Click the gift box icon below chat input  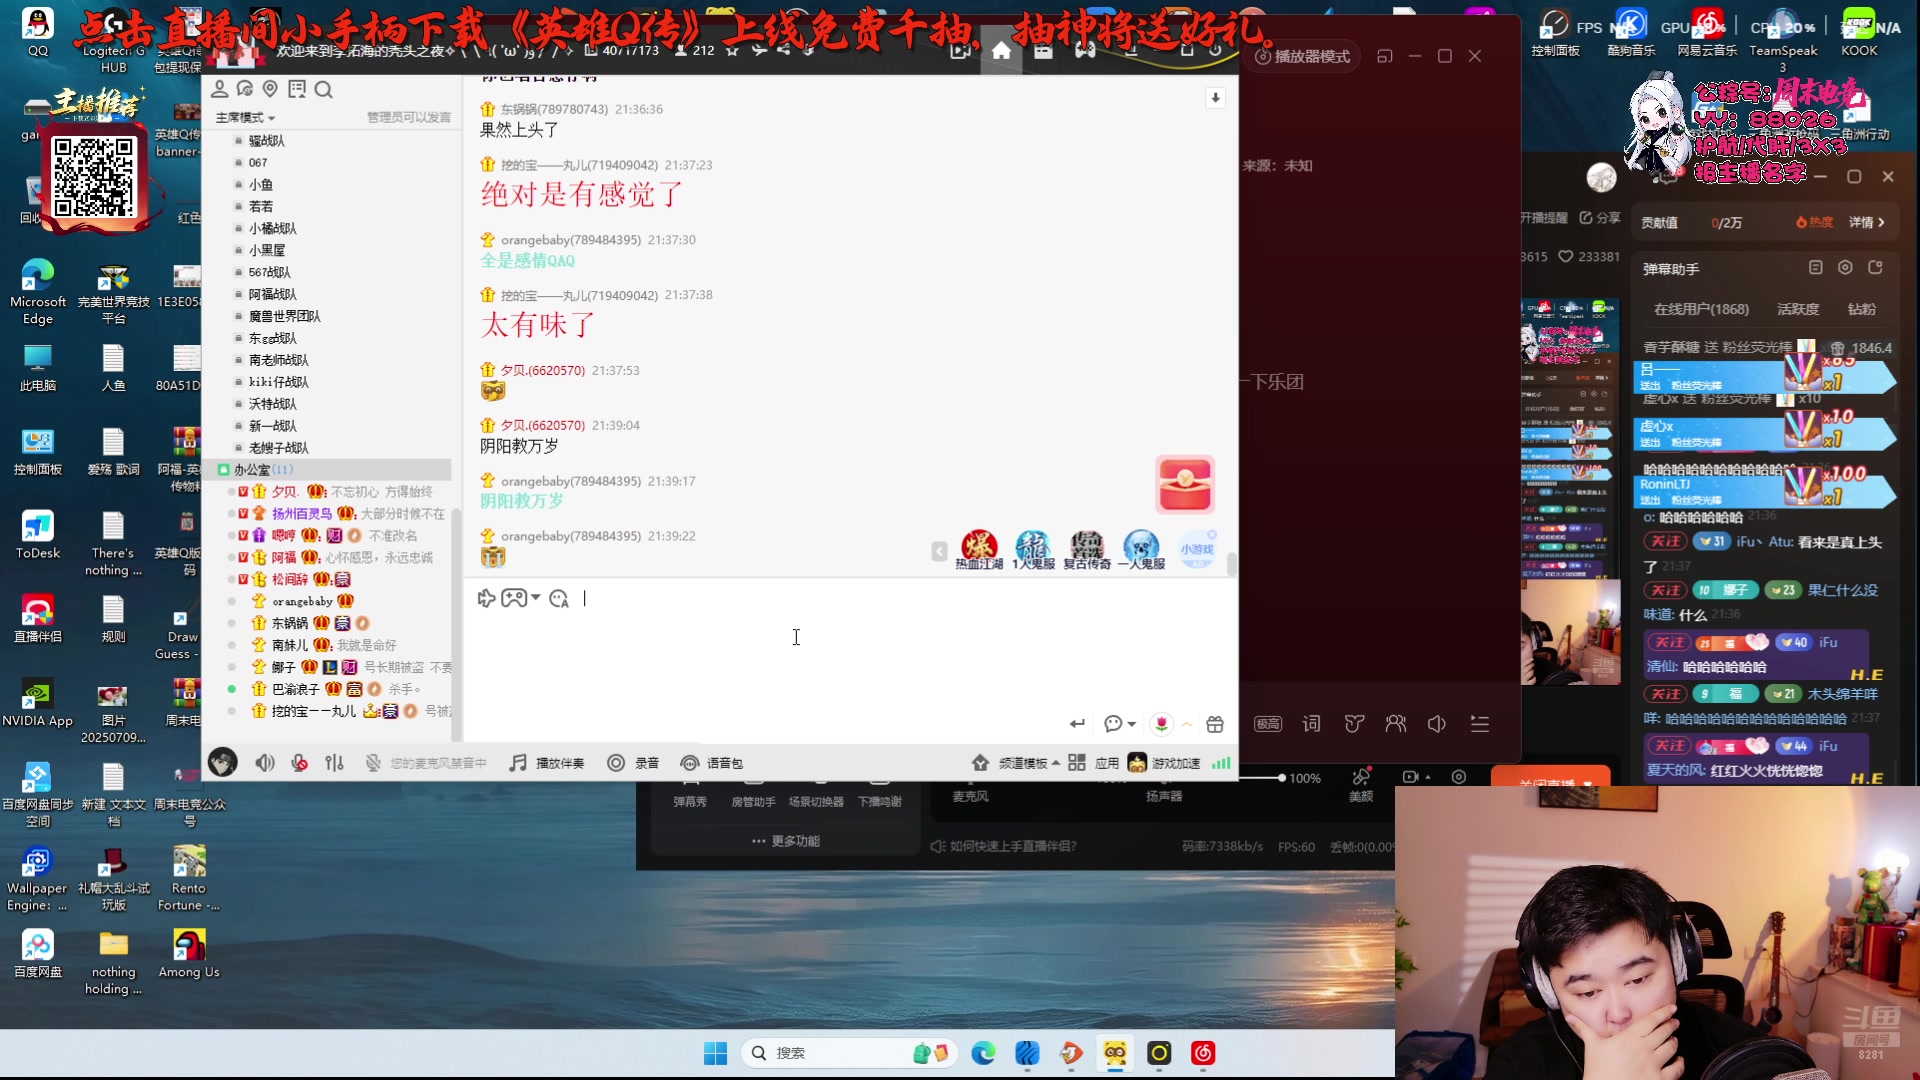[x=1215, y=724]
